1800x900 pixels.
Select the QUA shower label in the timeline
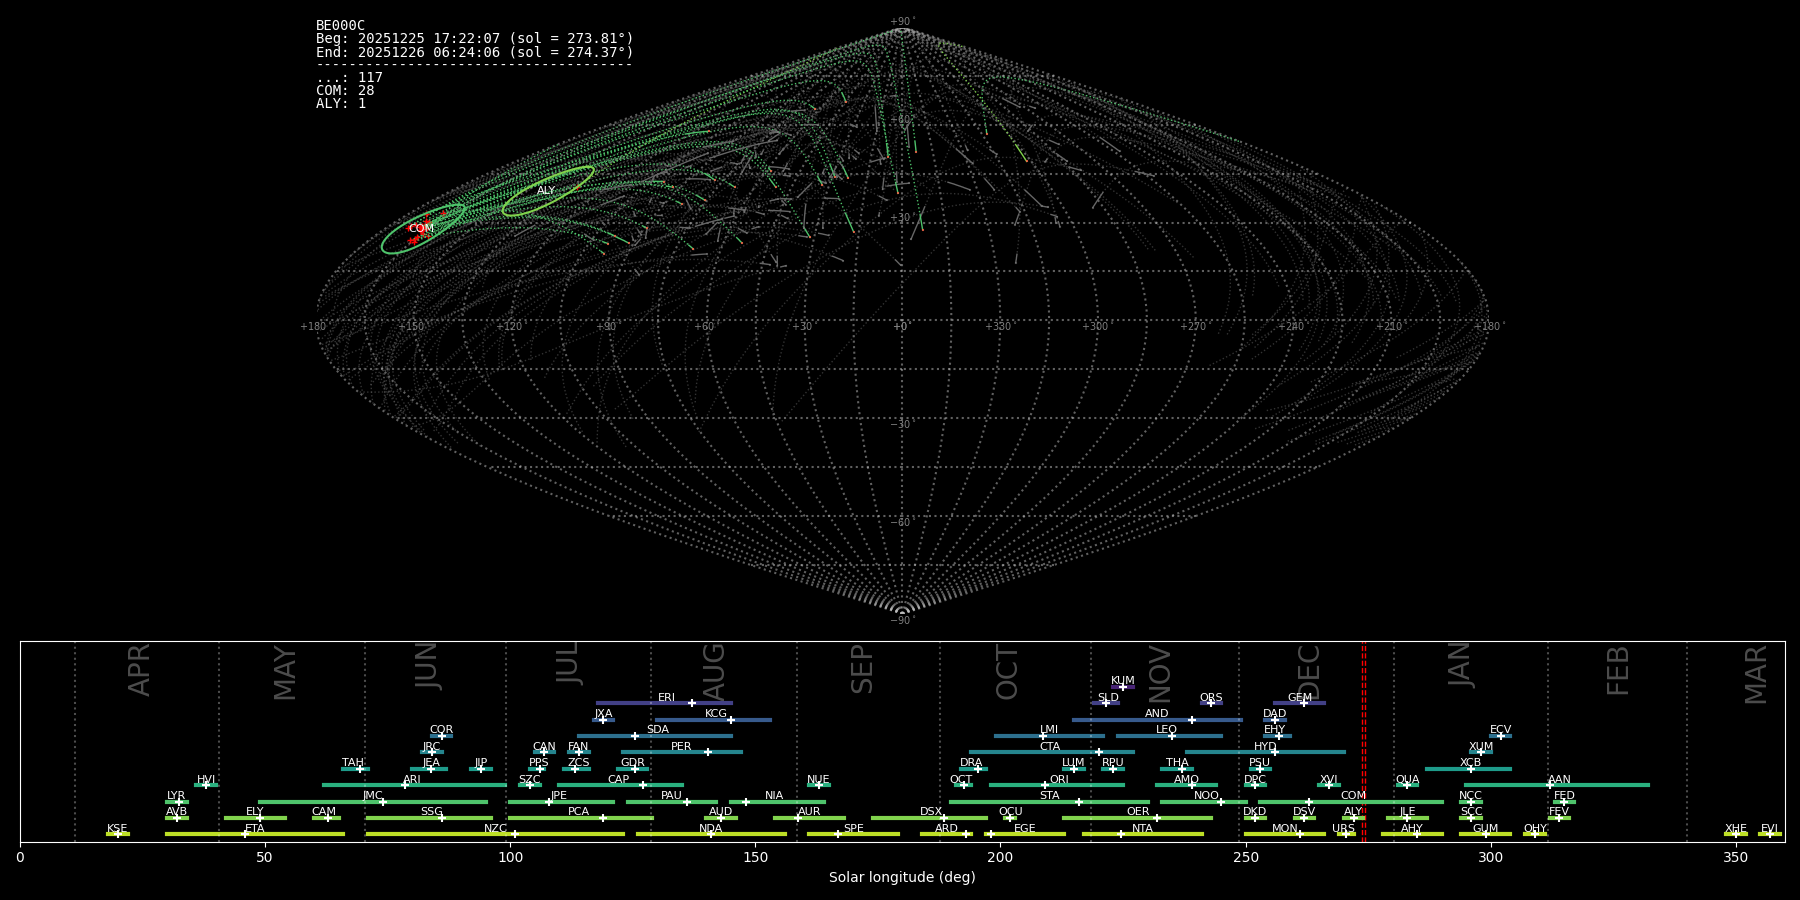1407,780
